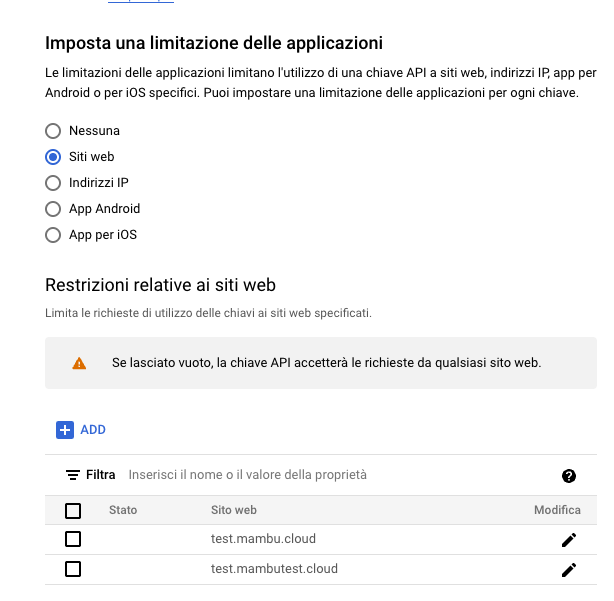Tick the checkbox for test.mambu.cloud
Viewport: 614px width, 601px height.
click(x=73, y=539)
